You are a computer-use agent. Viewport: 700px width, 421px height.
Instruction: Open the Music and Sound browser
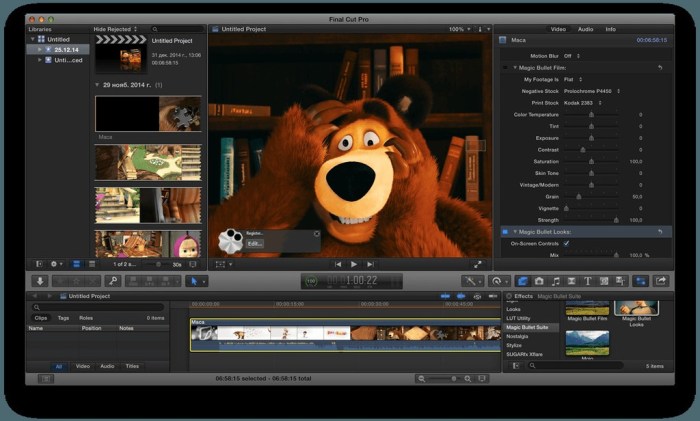click(x=555, y=281)
